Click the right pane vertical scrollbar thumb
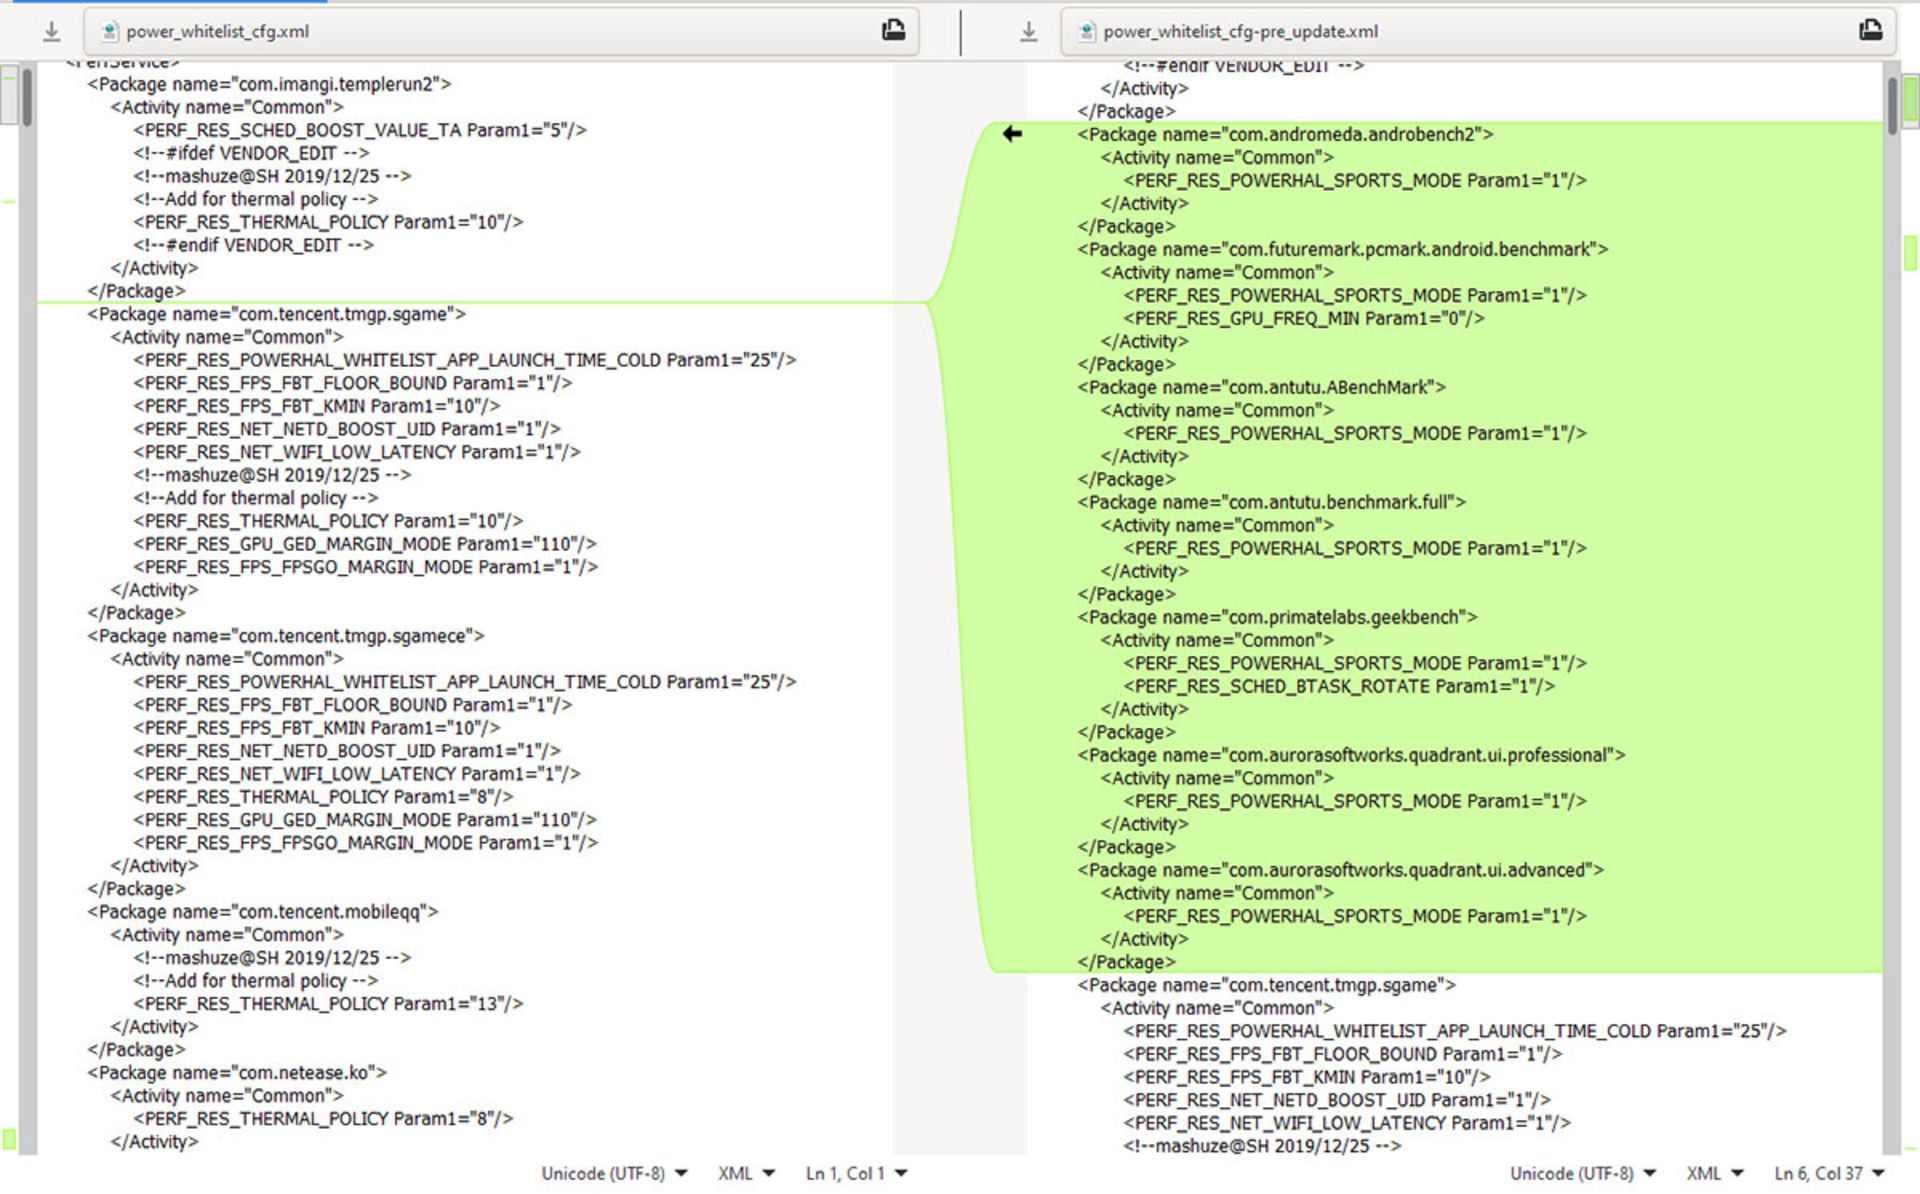The height and width of the screenshot is (1194, 1920). (x=1892, y=105)
